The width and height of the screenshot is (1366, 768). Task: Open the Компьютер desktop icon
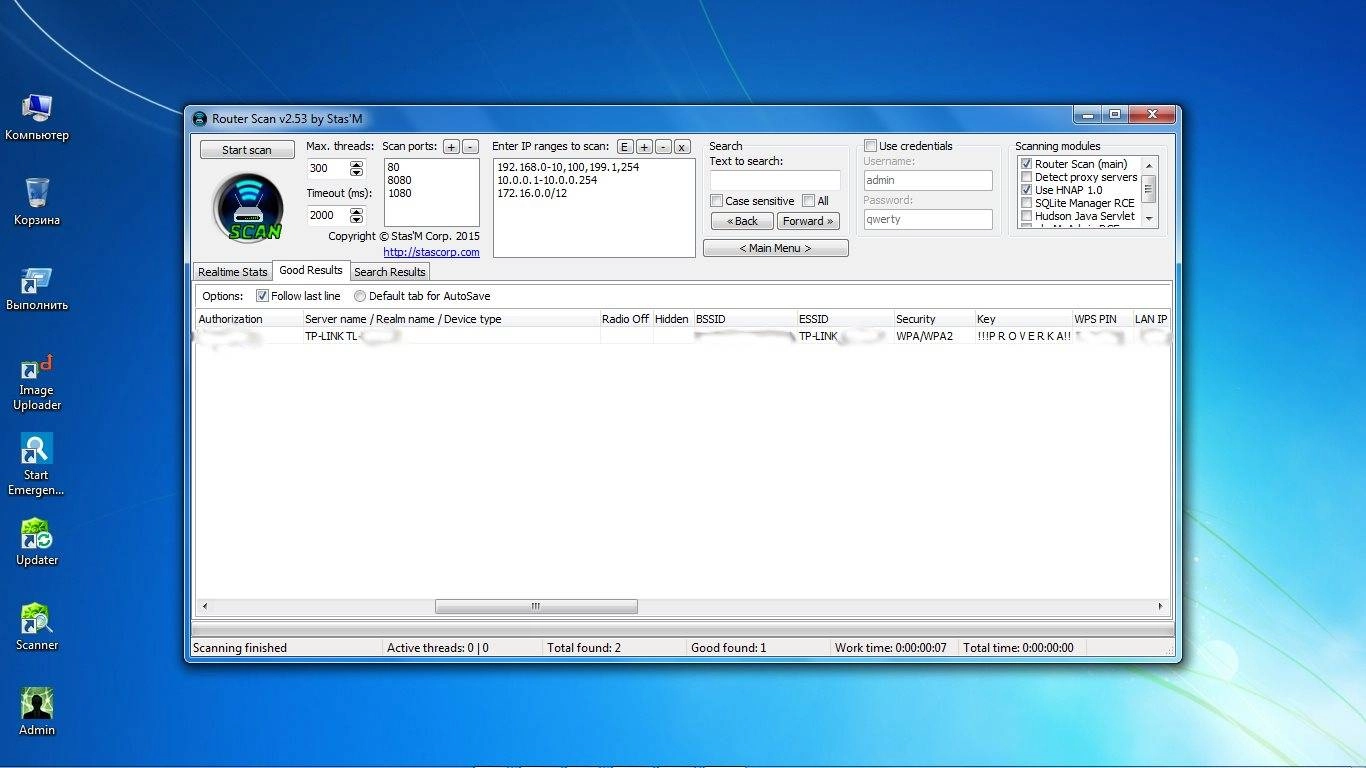coord(37,117)
